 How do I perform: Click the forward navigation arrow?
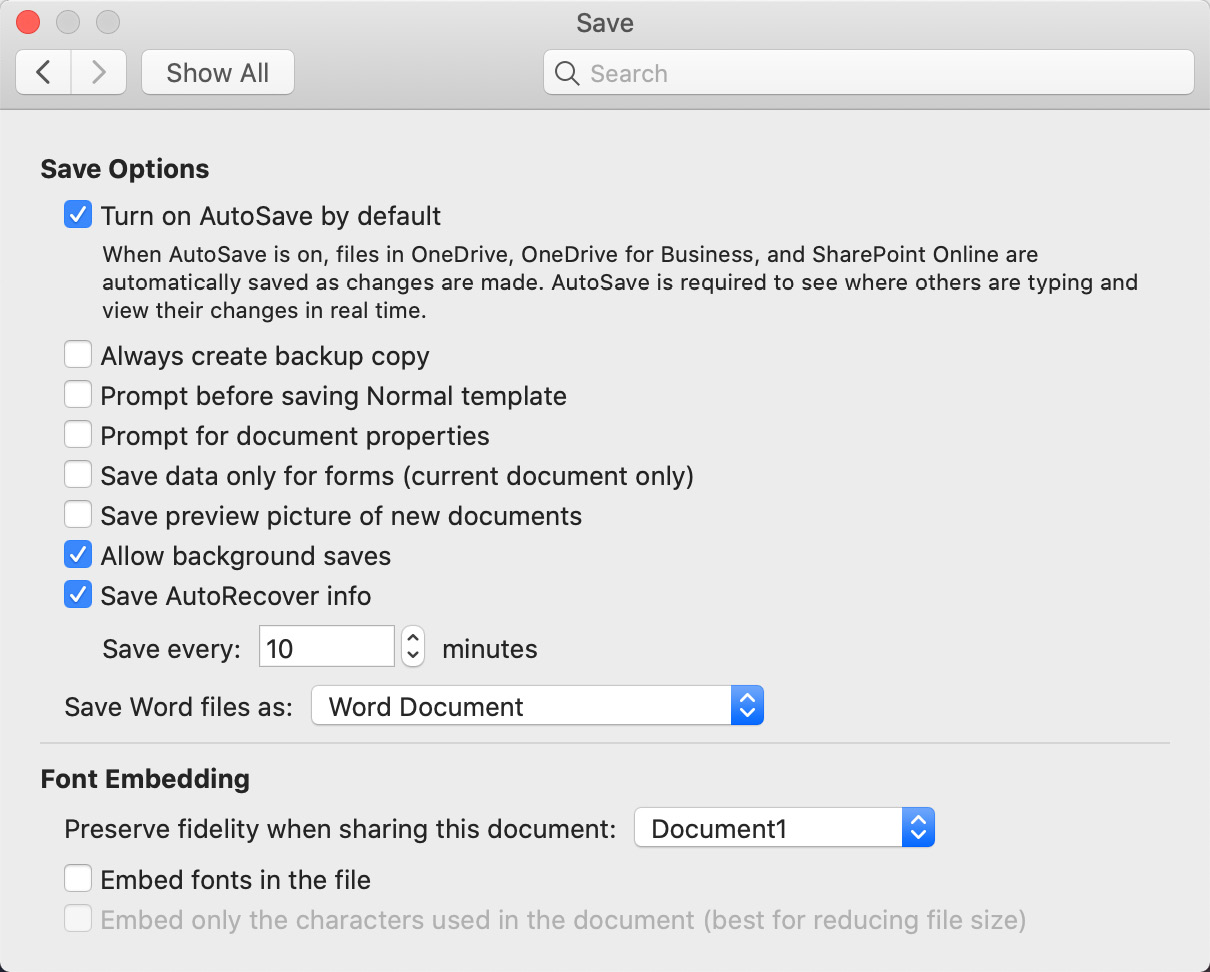pos(98,72)
